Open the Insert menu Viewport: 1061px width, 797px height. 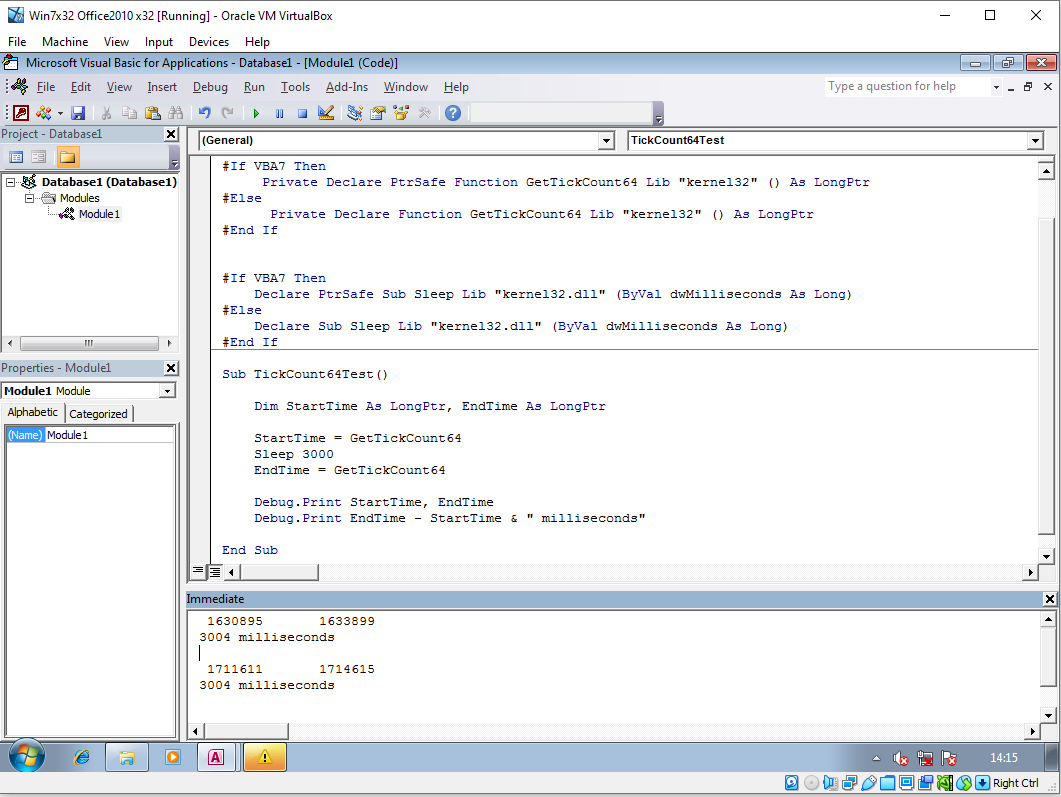click(x=162, y=87)
